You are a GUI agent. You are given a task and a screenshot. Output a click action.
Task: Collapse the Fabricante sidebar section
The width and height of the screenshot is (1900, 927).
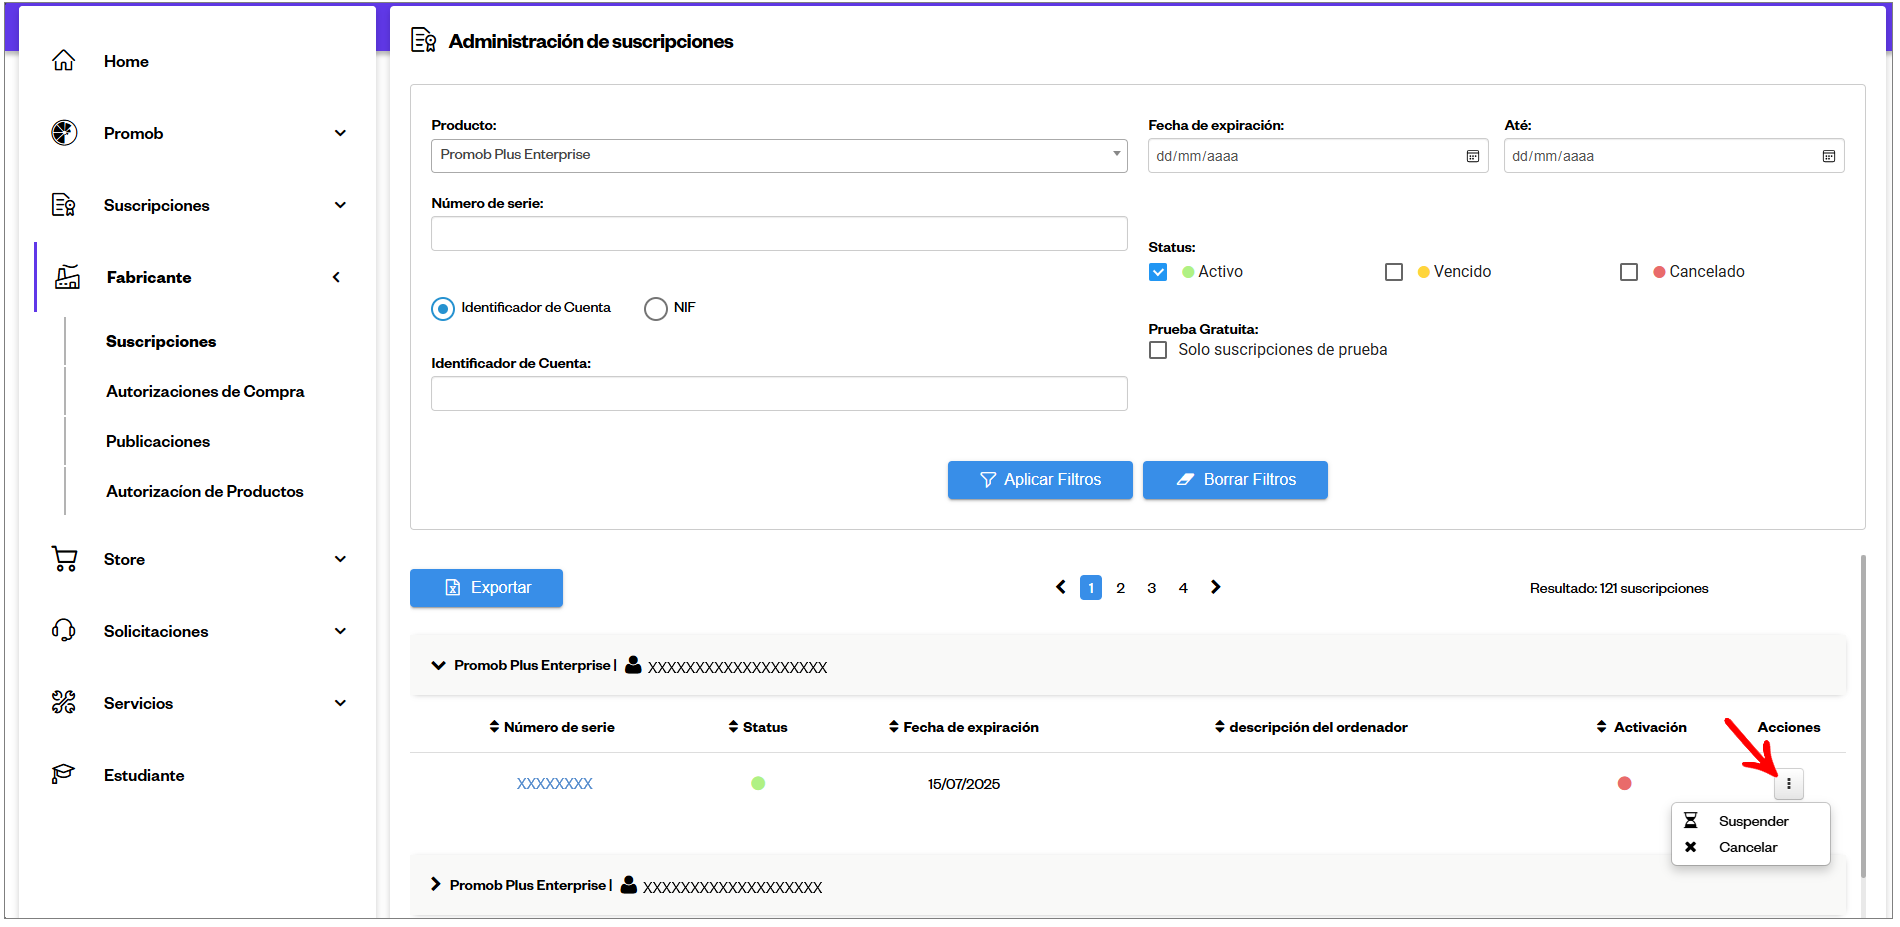tap(337, 277)
